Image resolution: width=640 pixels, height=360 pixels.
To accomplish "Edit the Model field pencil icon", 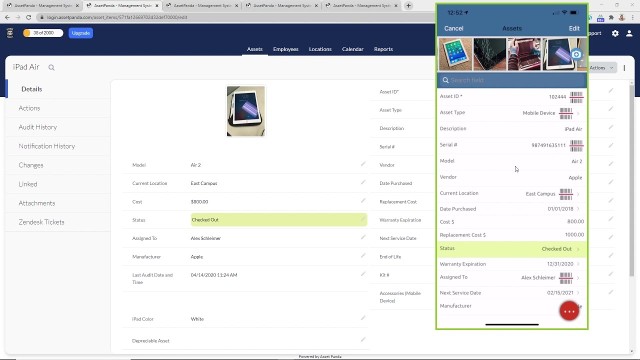I will click(x=363, y=164).
